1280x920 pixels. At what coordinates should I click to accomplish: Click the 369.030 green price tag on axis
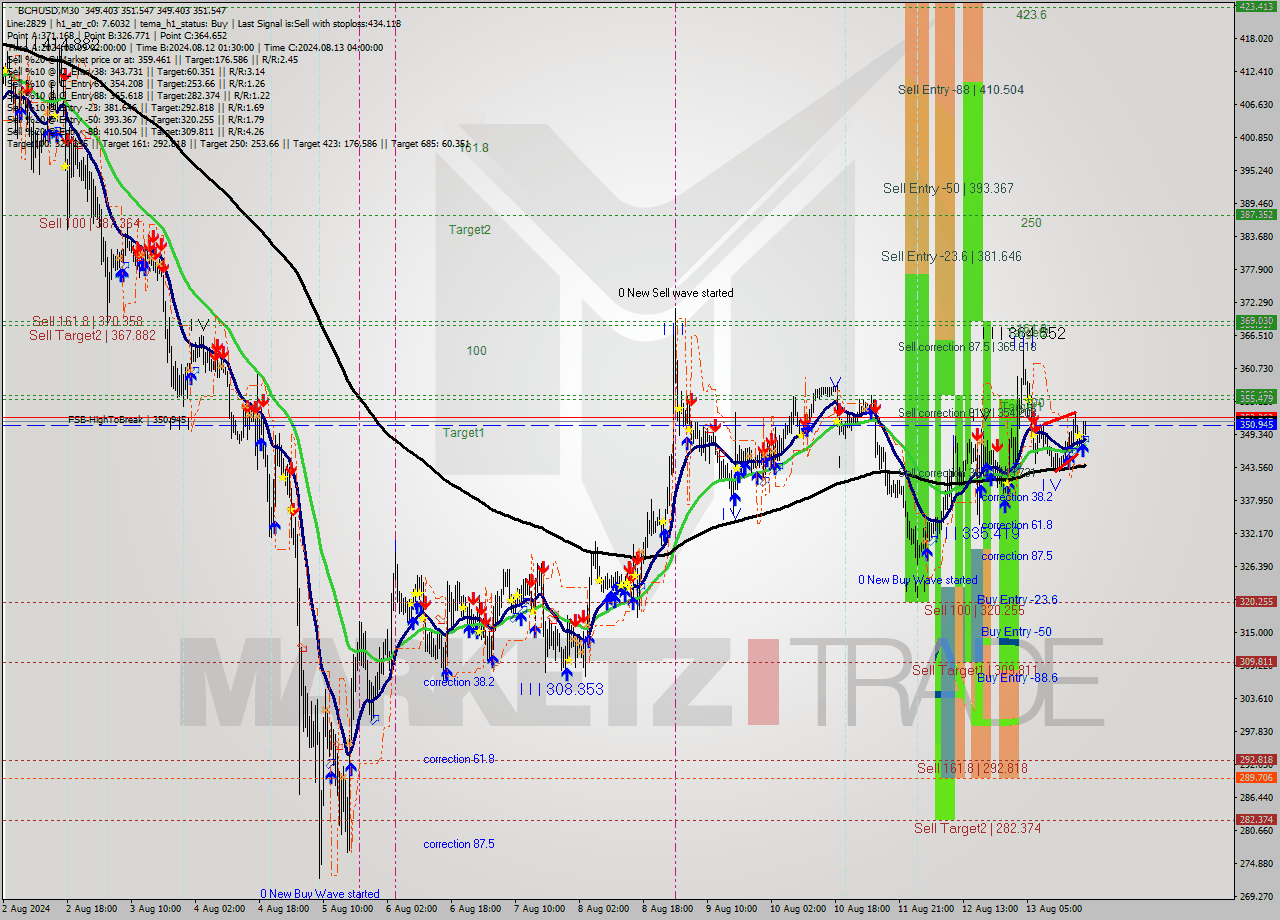tap(1257, 321)
